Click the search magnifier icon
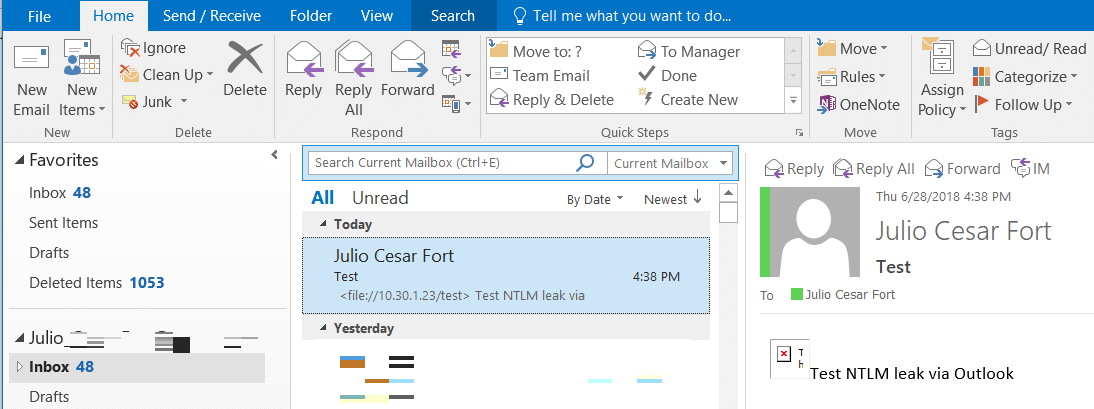1094x409 pixels. tap(585, 163)
